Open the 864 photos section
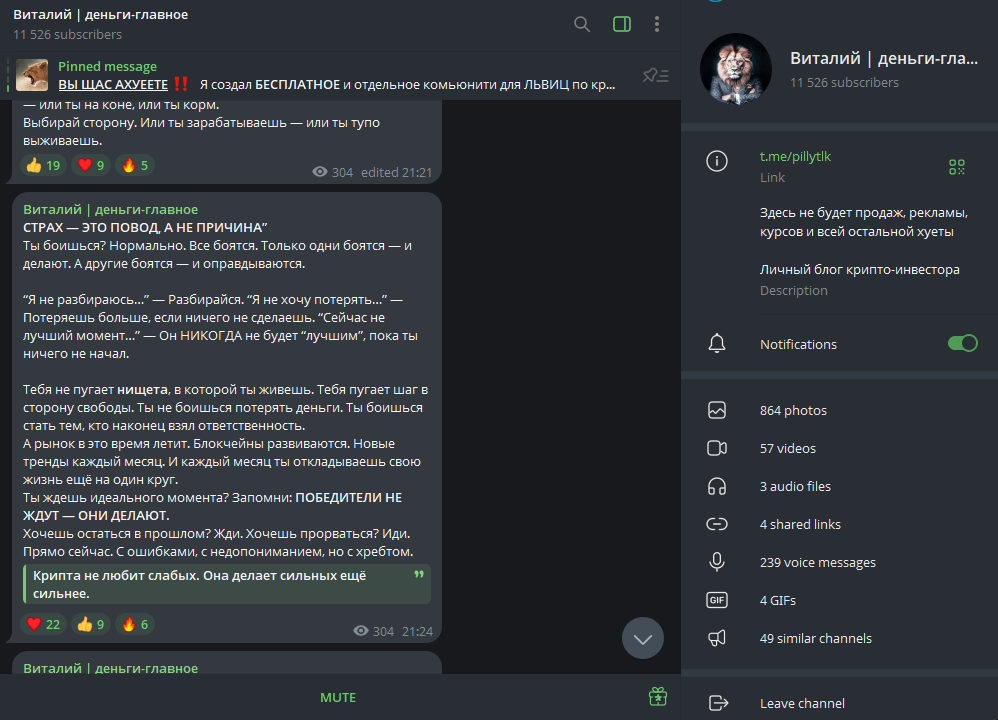Image resolution: width=998 pixels, height=720 pixels. 793,410
